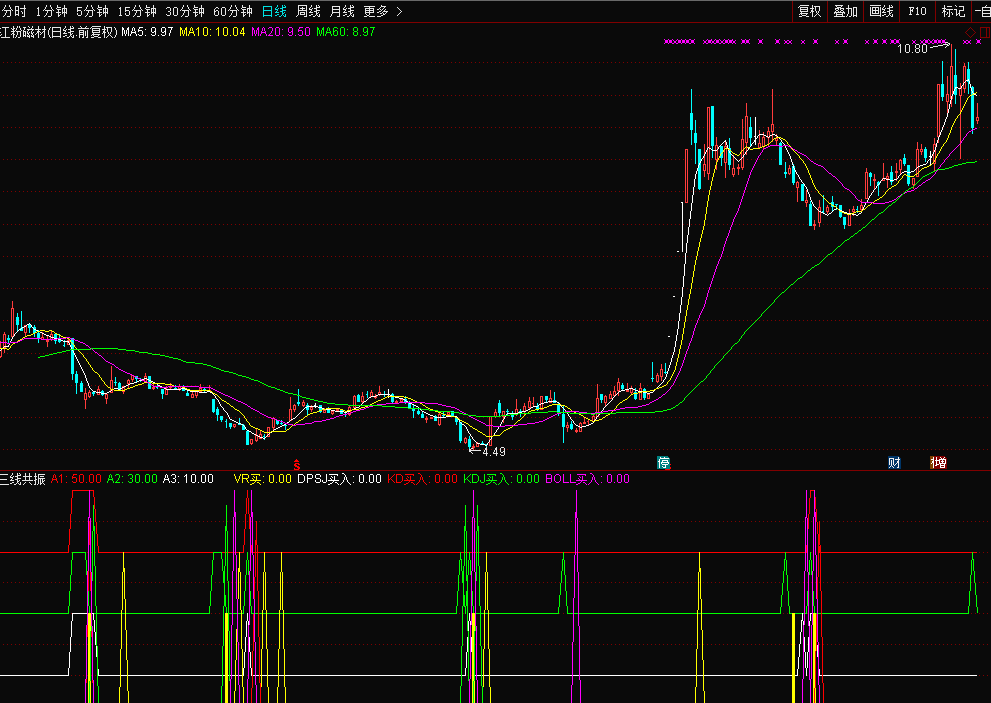The height and width of the screenshot is (703, 991).
Task: Select the 60分钟 period tab
Action: [233, 11]
